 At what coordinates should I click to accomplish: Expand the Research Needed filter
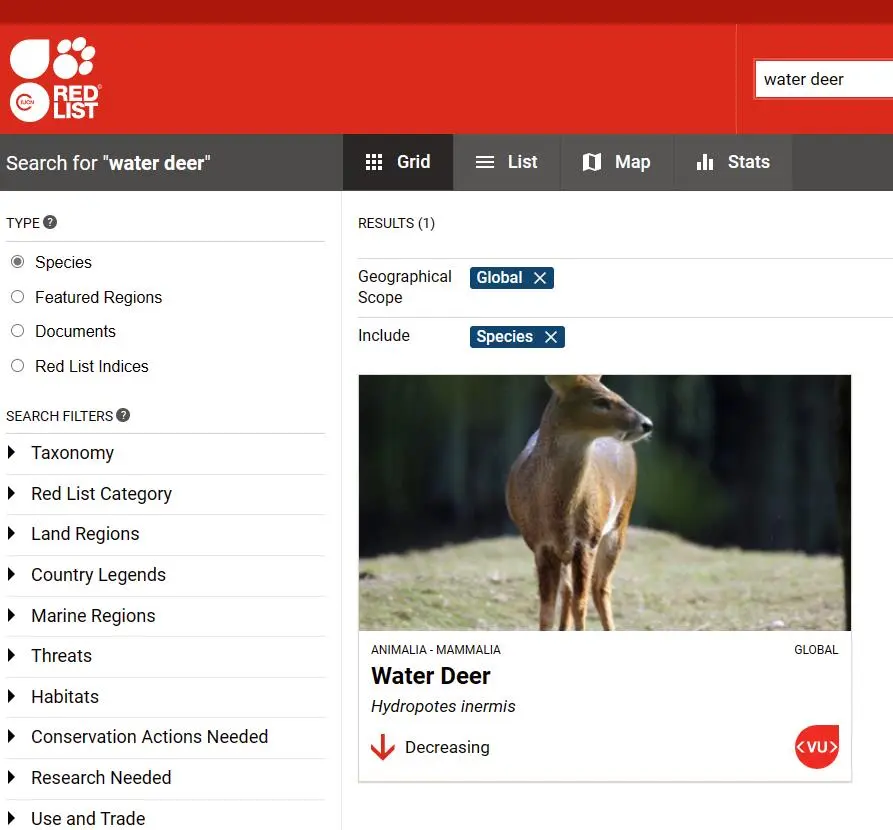coord(165,778)
